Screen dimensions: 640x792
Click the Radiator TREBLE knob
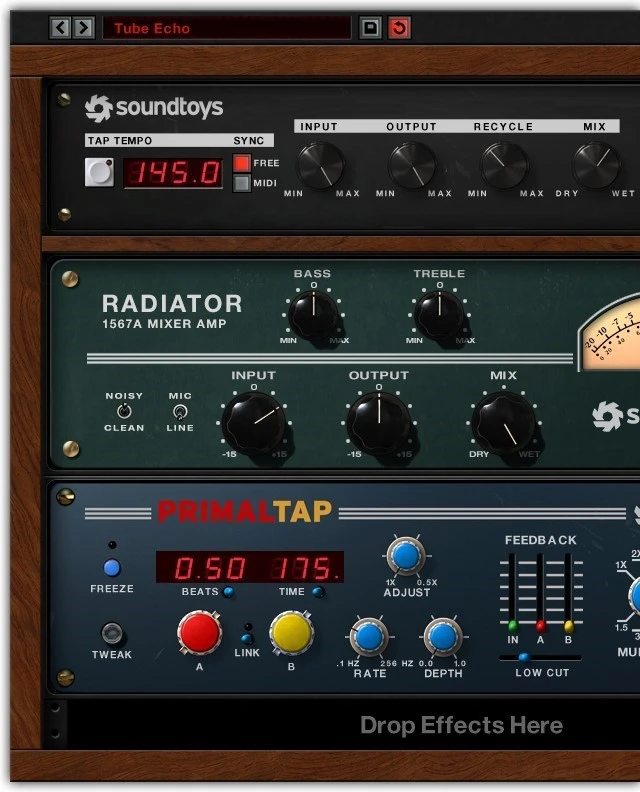coord(439,315)
